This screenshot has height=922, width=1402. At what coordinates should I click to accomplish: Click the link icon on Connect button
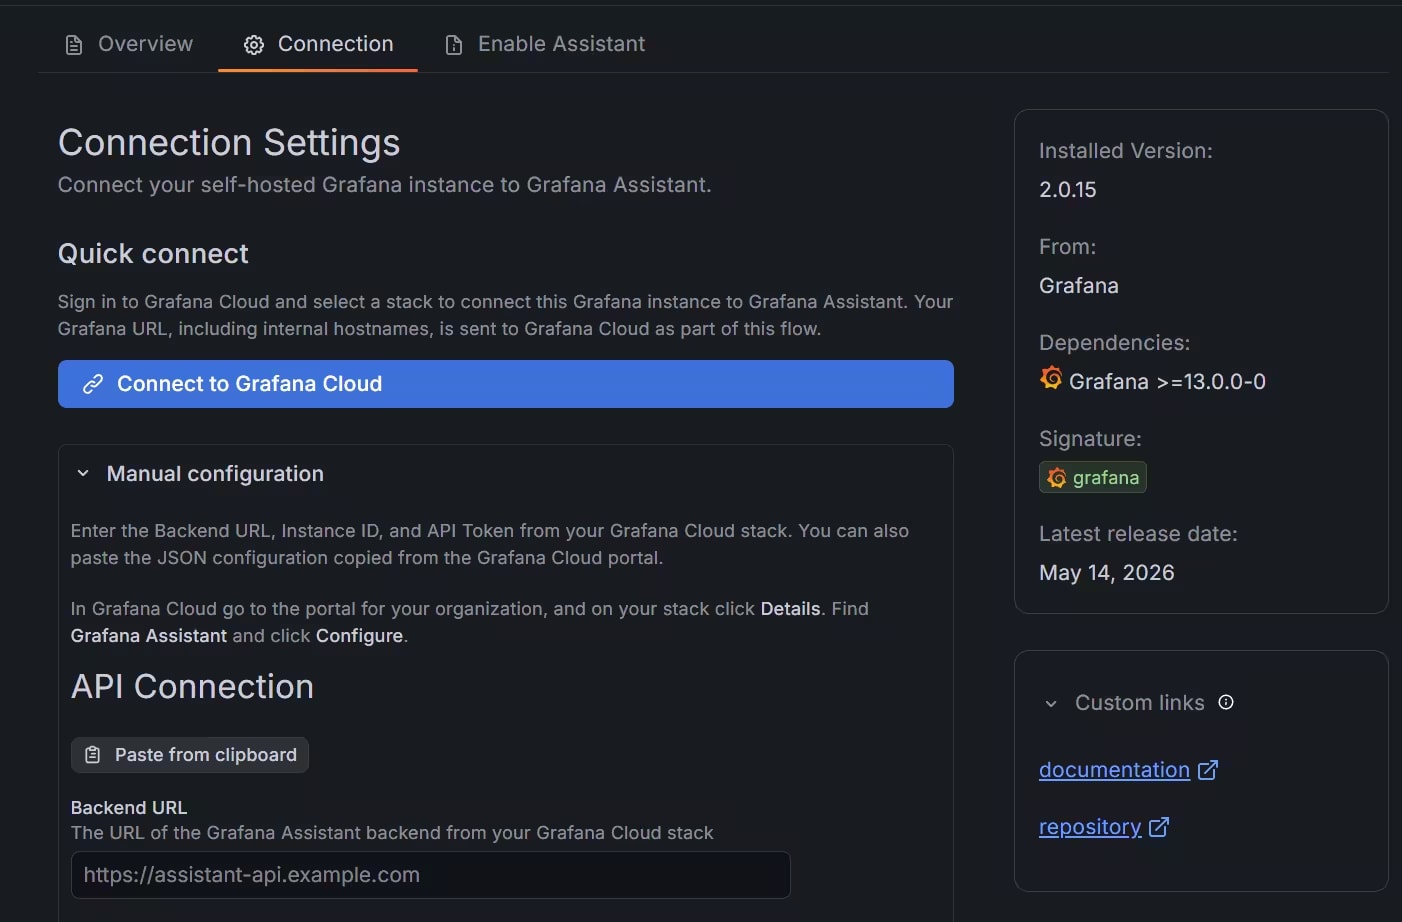(93, 384)
